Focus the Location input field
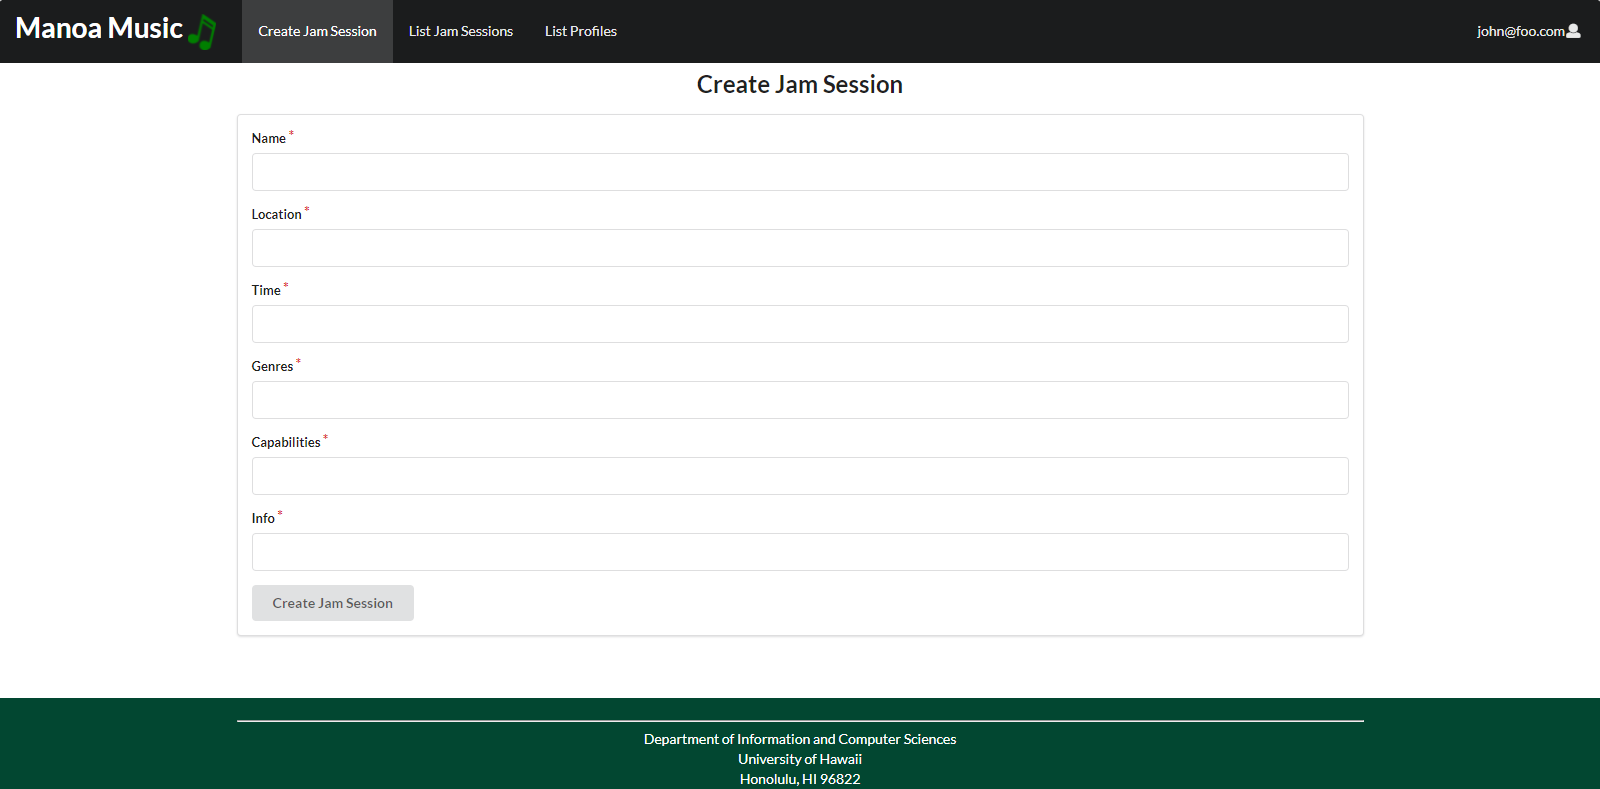 tap(800, 248)
